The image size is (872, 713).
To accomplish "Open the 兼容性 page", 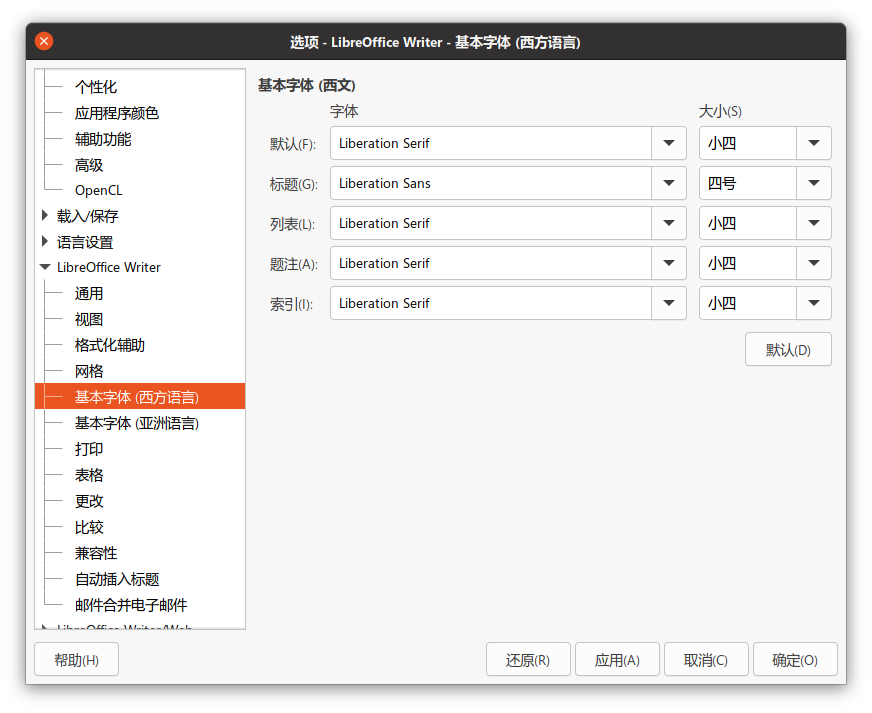I will (96, 553).
